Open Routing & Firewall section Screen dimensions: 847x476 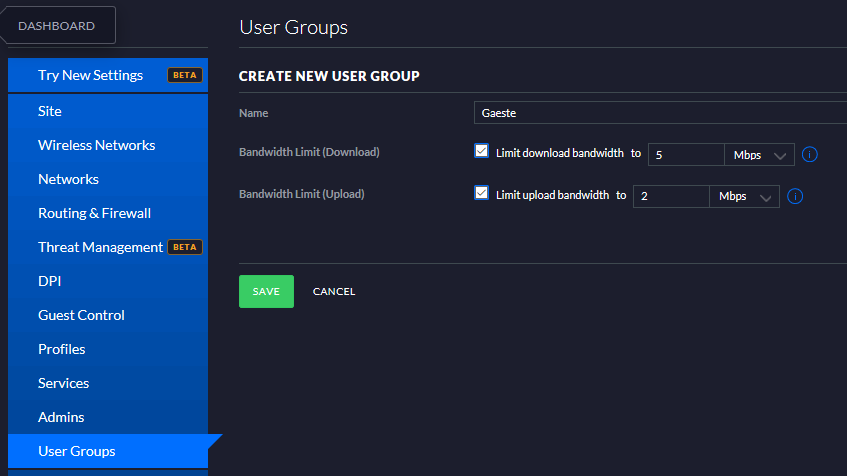108,213
